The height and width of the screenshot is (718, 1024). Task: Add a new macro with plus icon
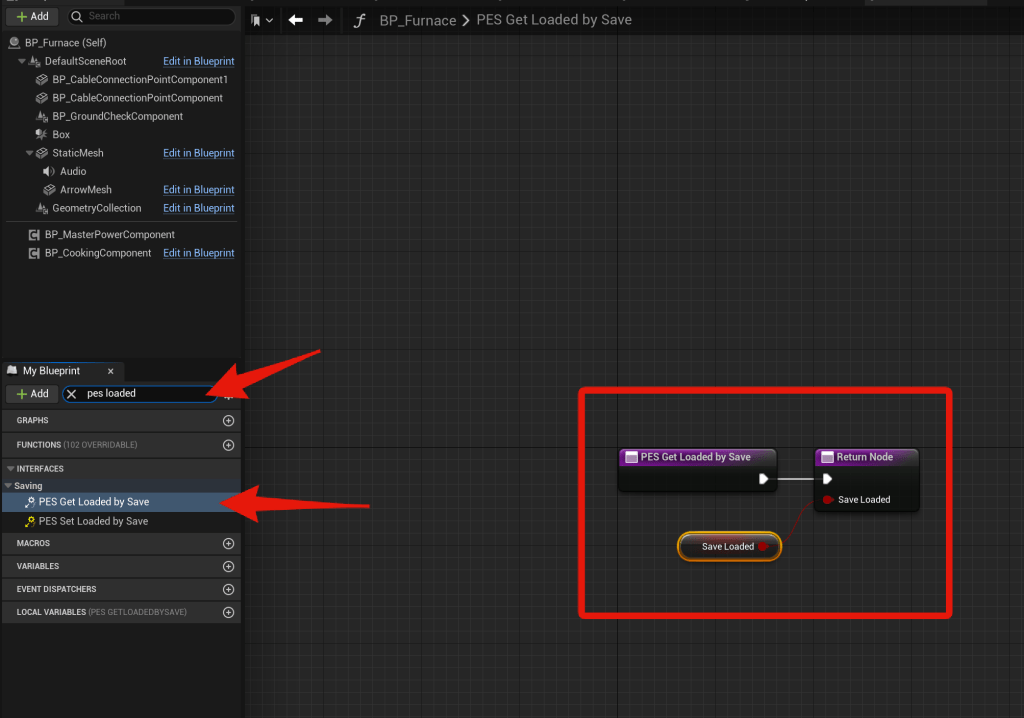(228, 544)
